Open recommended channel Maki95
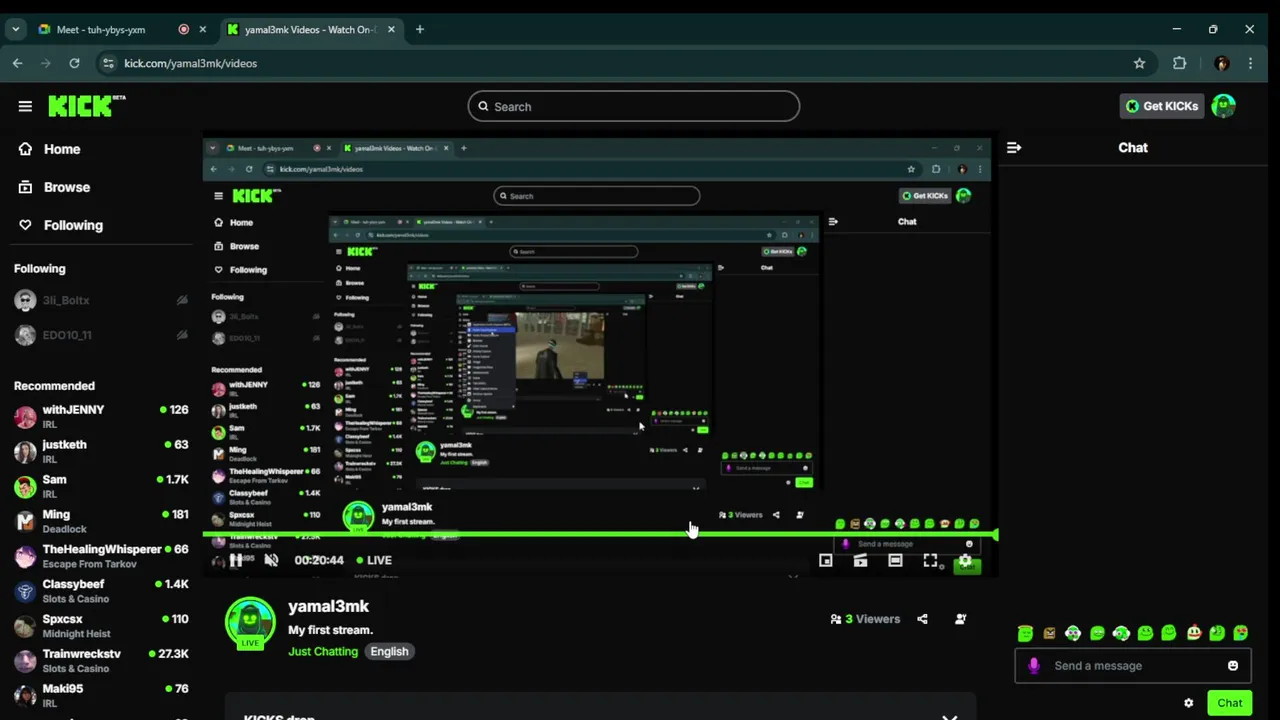 click(x=101, y=695)
